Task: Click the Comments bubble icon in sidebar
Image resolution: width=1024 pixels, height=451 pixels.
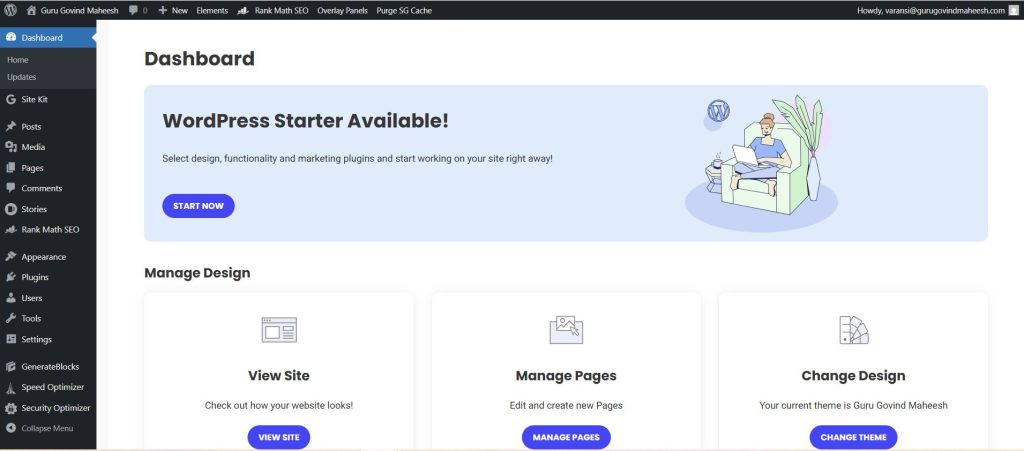Action: tap(10, 188)
